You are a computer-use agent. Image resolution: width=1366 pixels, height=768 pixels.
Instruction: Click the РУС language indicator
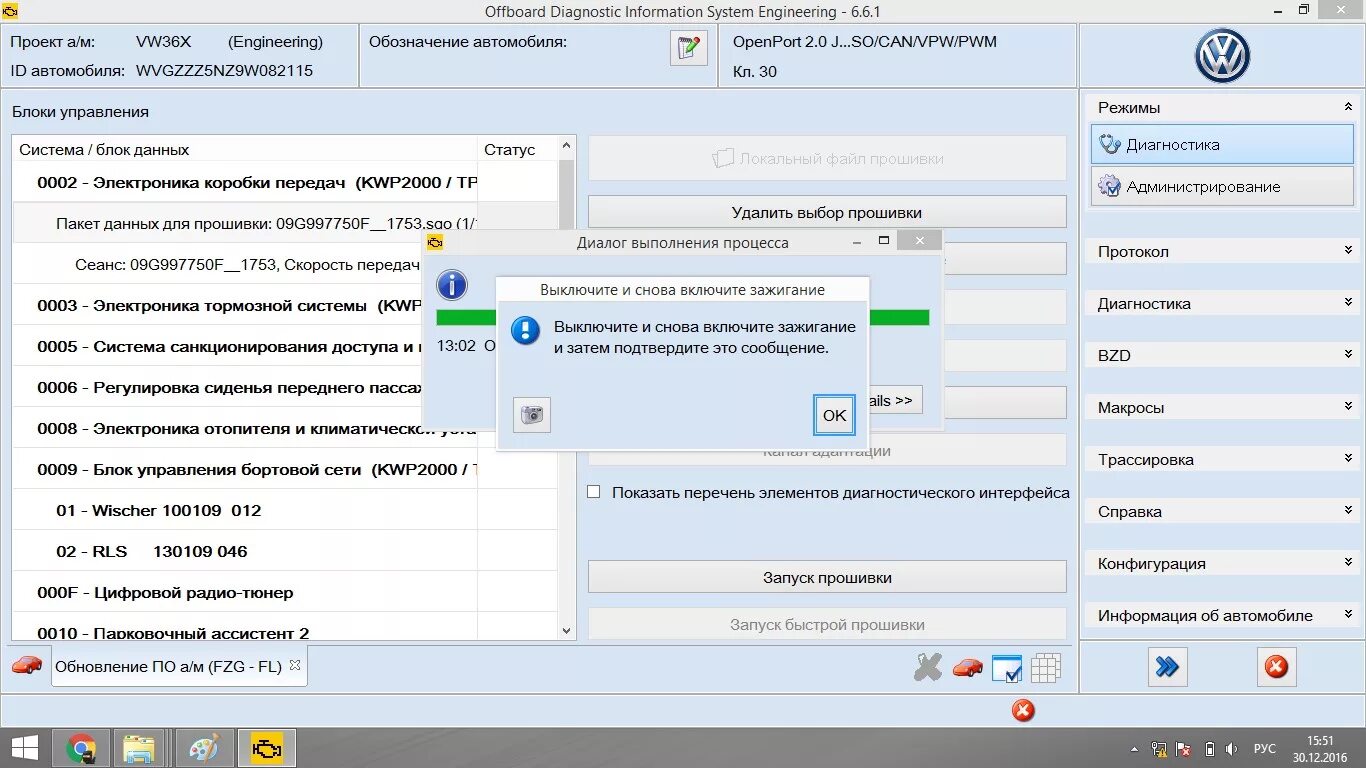coord(1265,749)
